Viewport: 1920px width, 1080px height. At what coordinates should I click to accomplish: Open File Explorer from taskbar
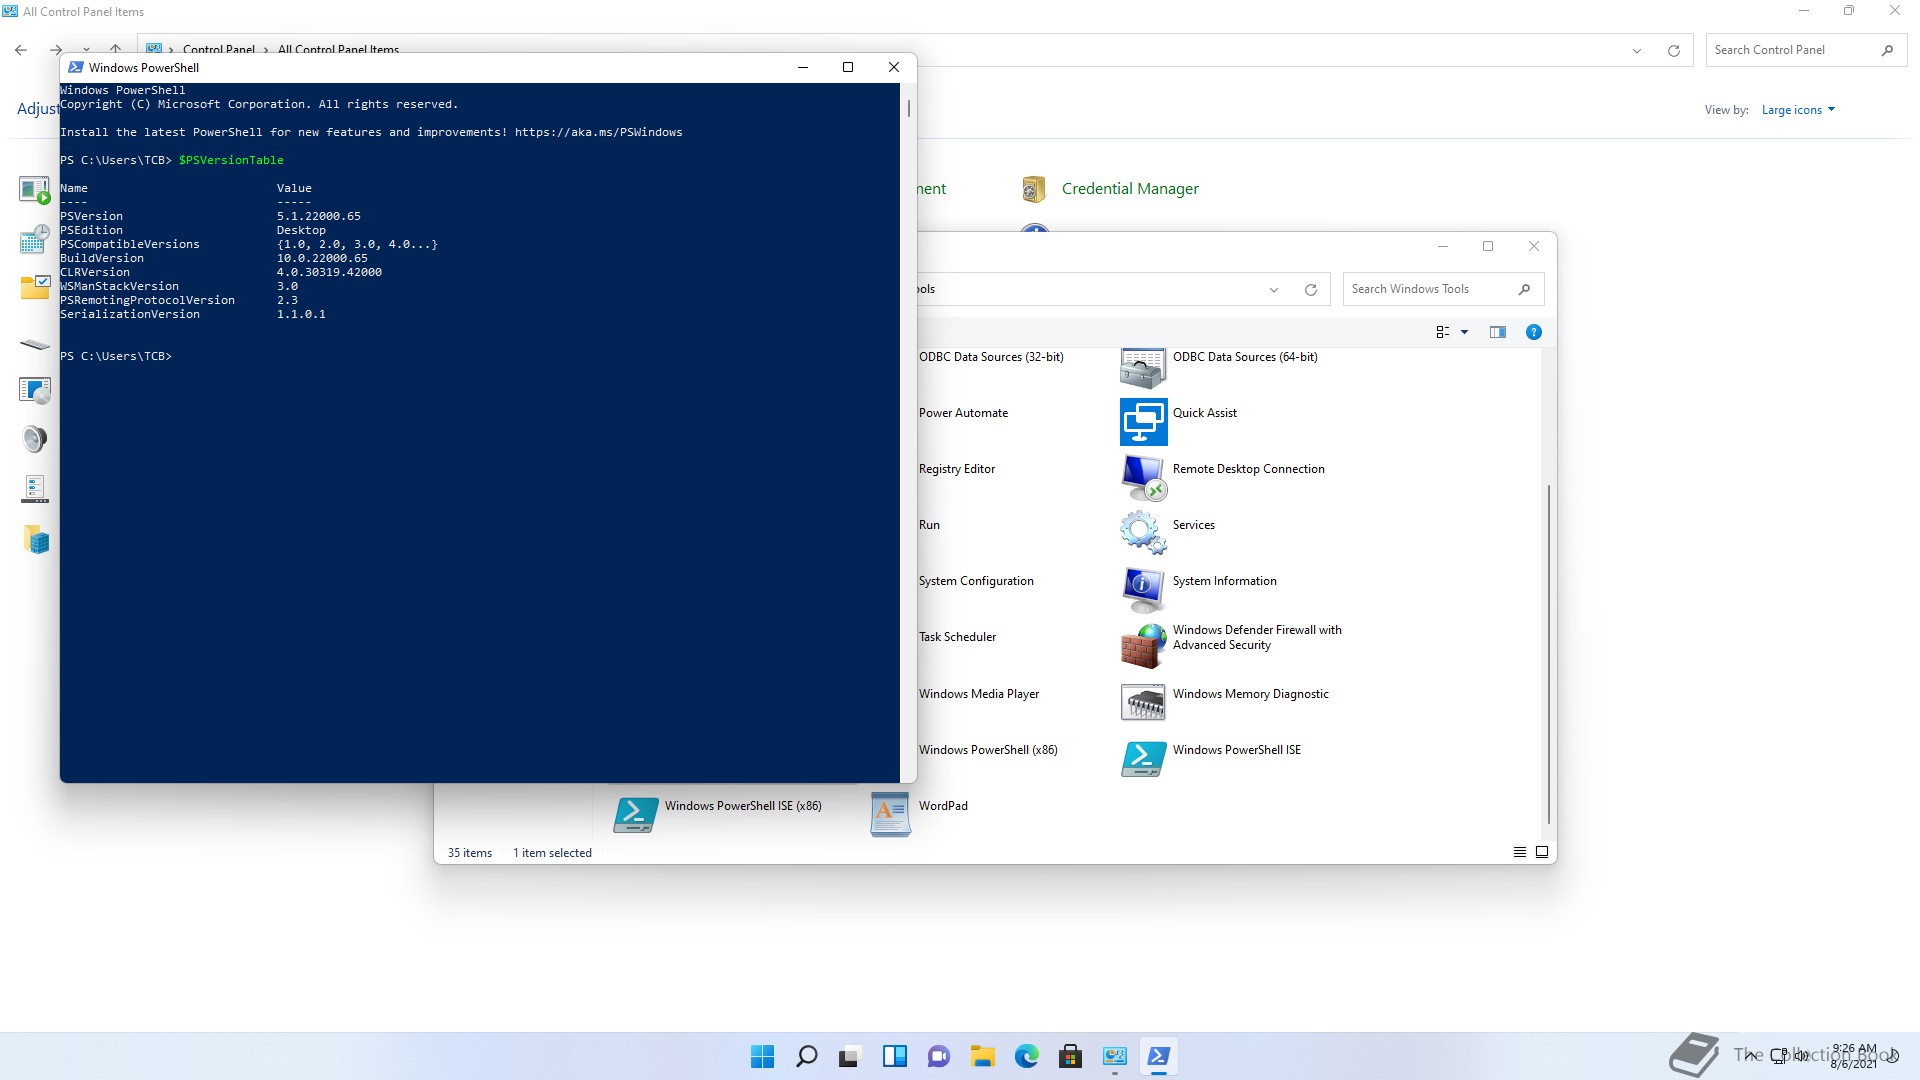[982, 1056]
